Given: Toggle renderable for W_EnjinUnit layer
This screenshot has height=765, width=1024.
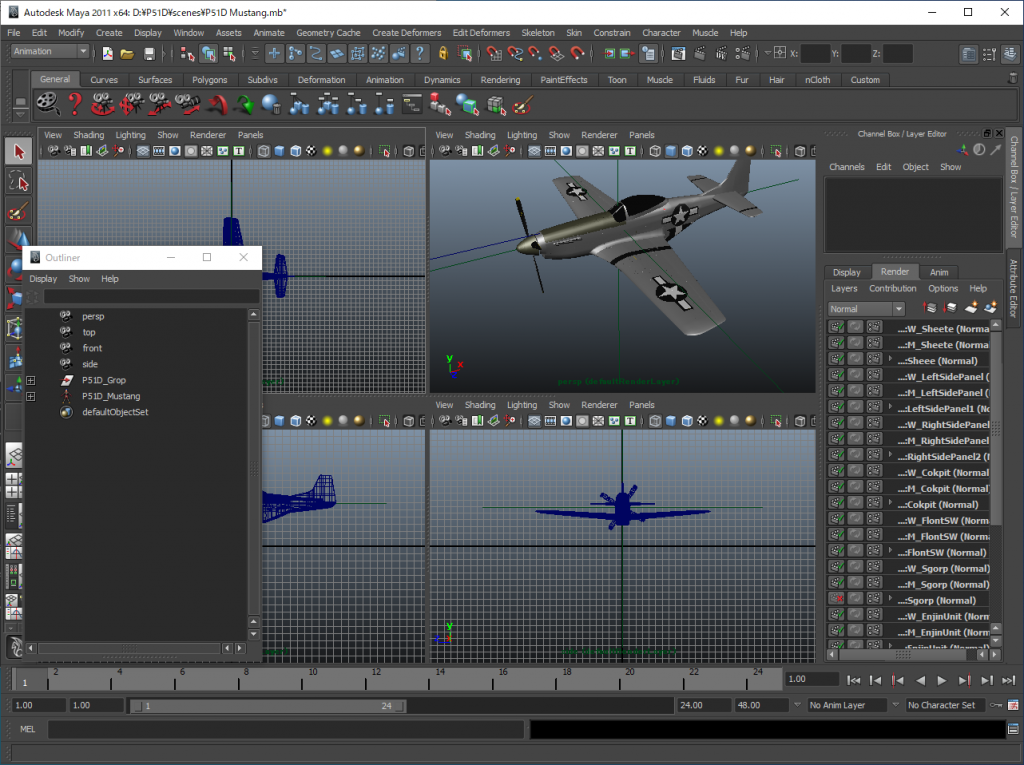Looking at the screenshot, I should tap(836, 615).
